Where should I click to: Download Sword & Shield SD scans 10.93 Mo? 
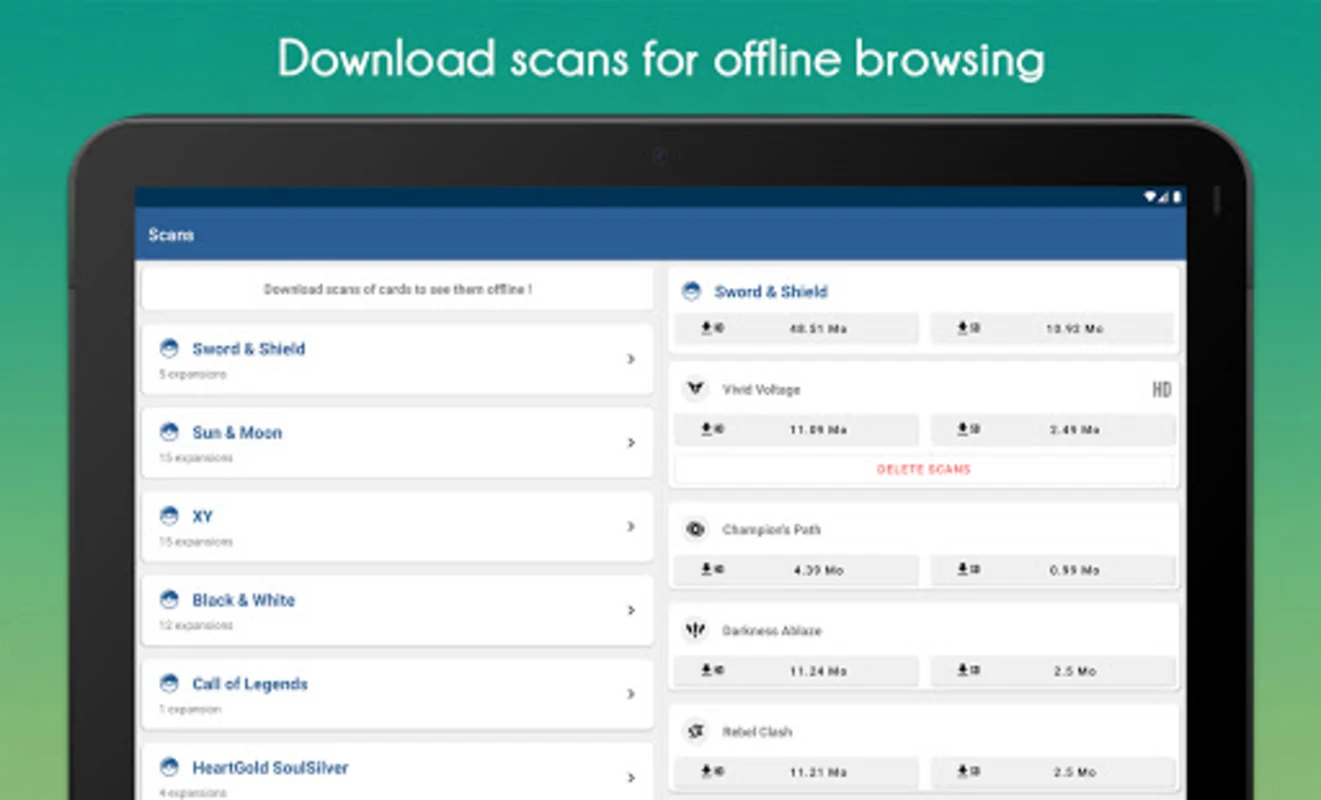1052,328
